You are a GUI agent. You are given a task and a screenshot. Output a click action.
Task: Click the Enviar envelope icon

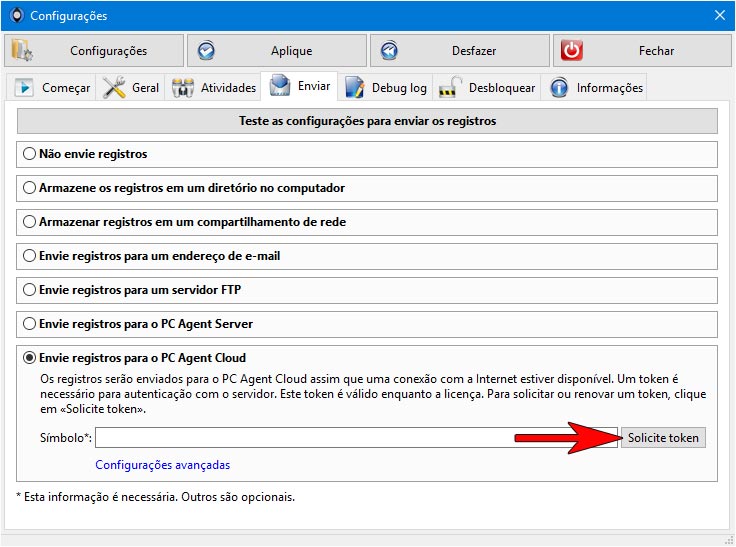pos(280,85)
